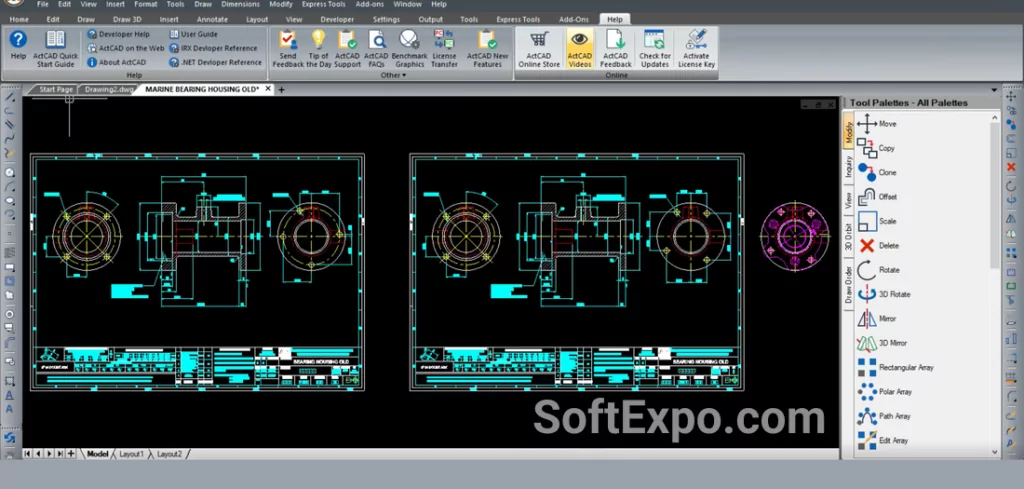Switch to the Layout1 tab
The height and width of the screenshot is (489, 1024).
coord(132,454)
